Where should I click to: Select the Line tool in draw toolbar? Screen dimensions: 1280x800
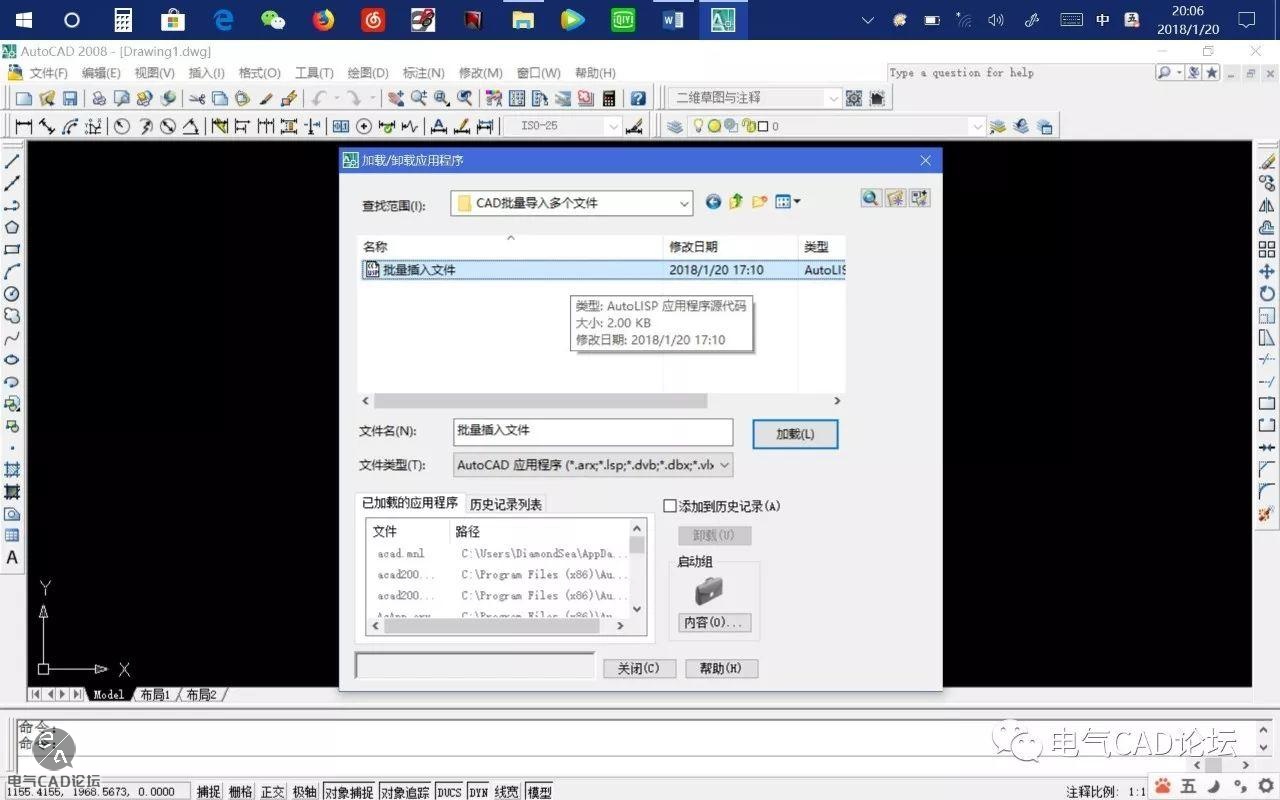pyautogui.click(x=12, y=162)
